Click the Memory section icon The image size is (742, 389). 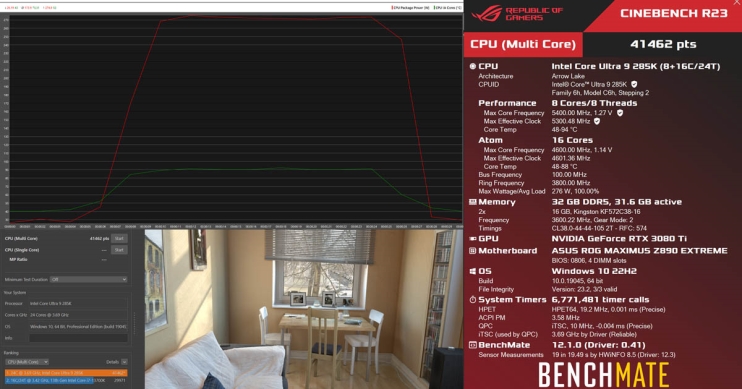(472, 202)
